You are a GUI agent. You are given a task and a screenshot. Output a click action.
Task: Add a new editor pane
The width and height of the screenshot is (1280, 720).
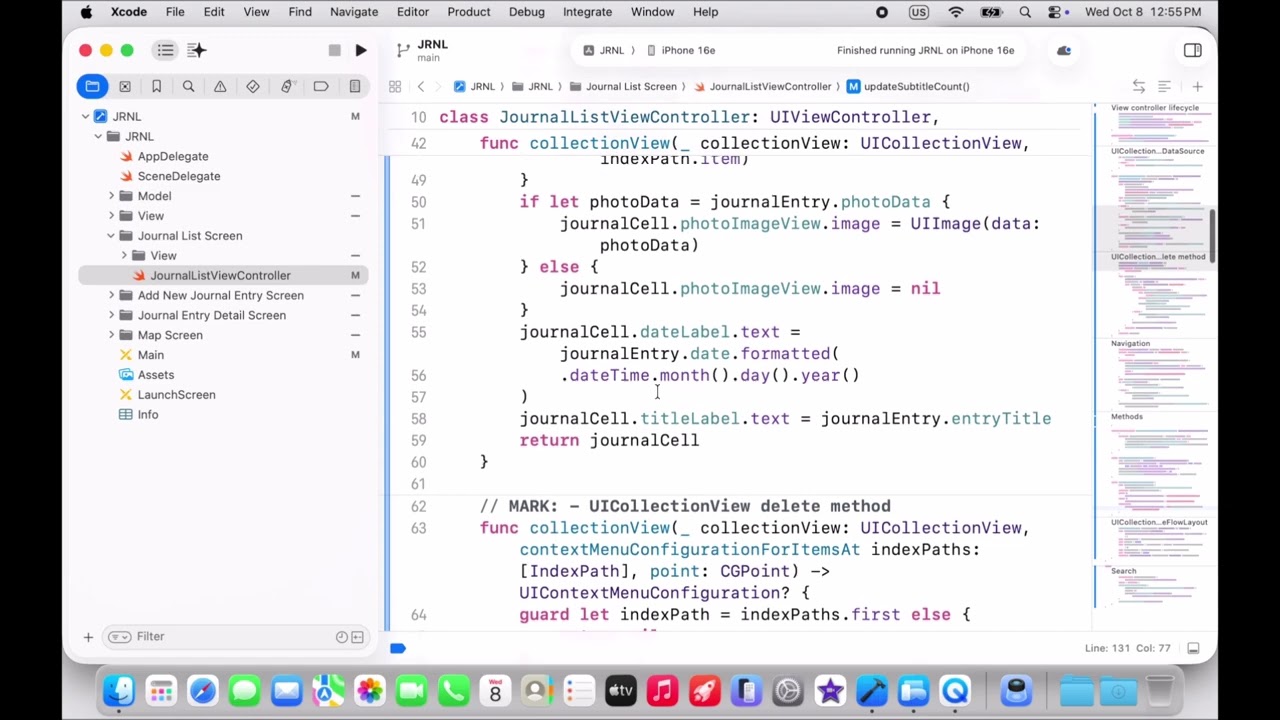1197,86
